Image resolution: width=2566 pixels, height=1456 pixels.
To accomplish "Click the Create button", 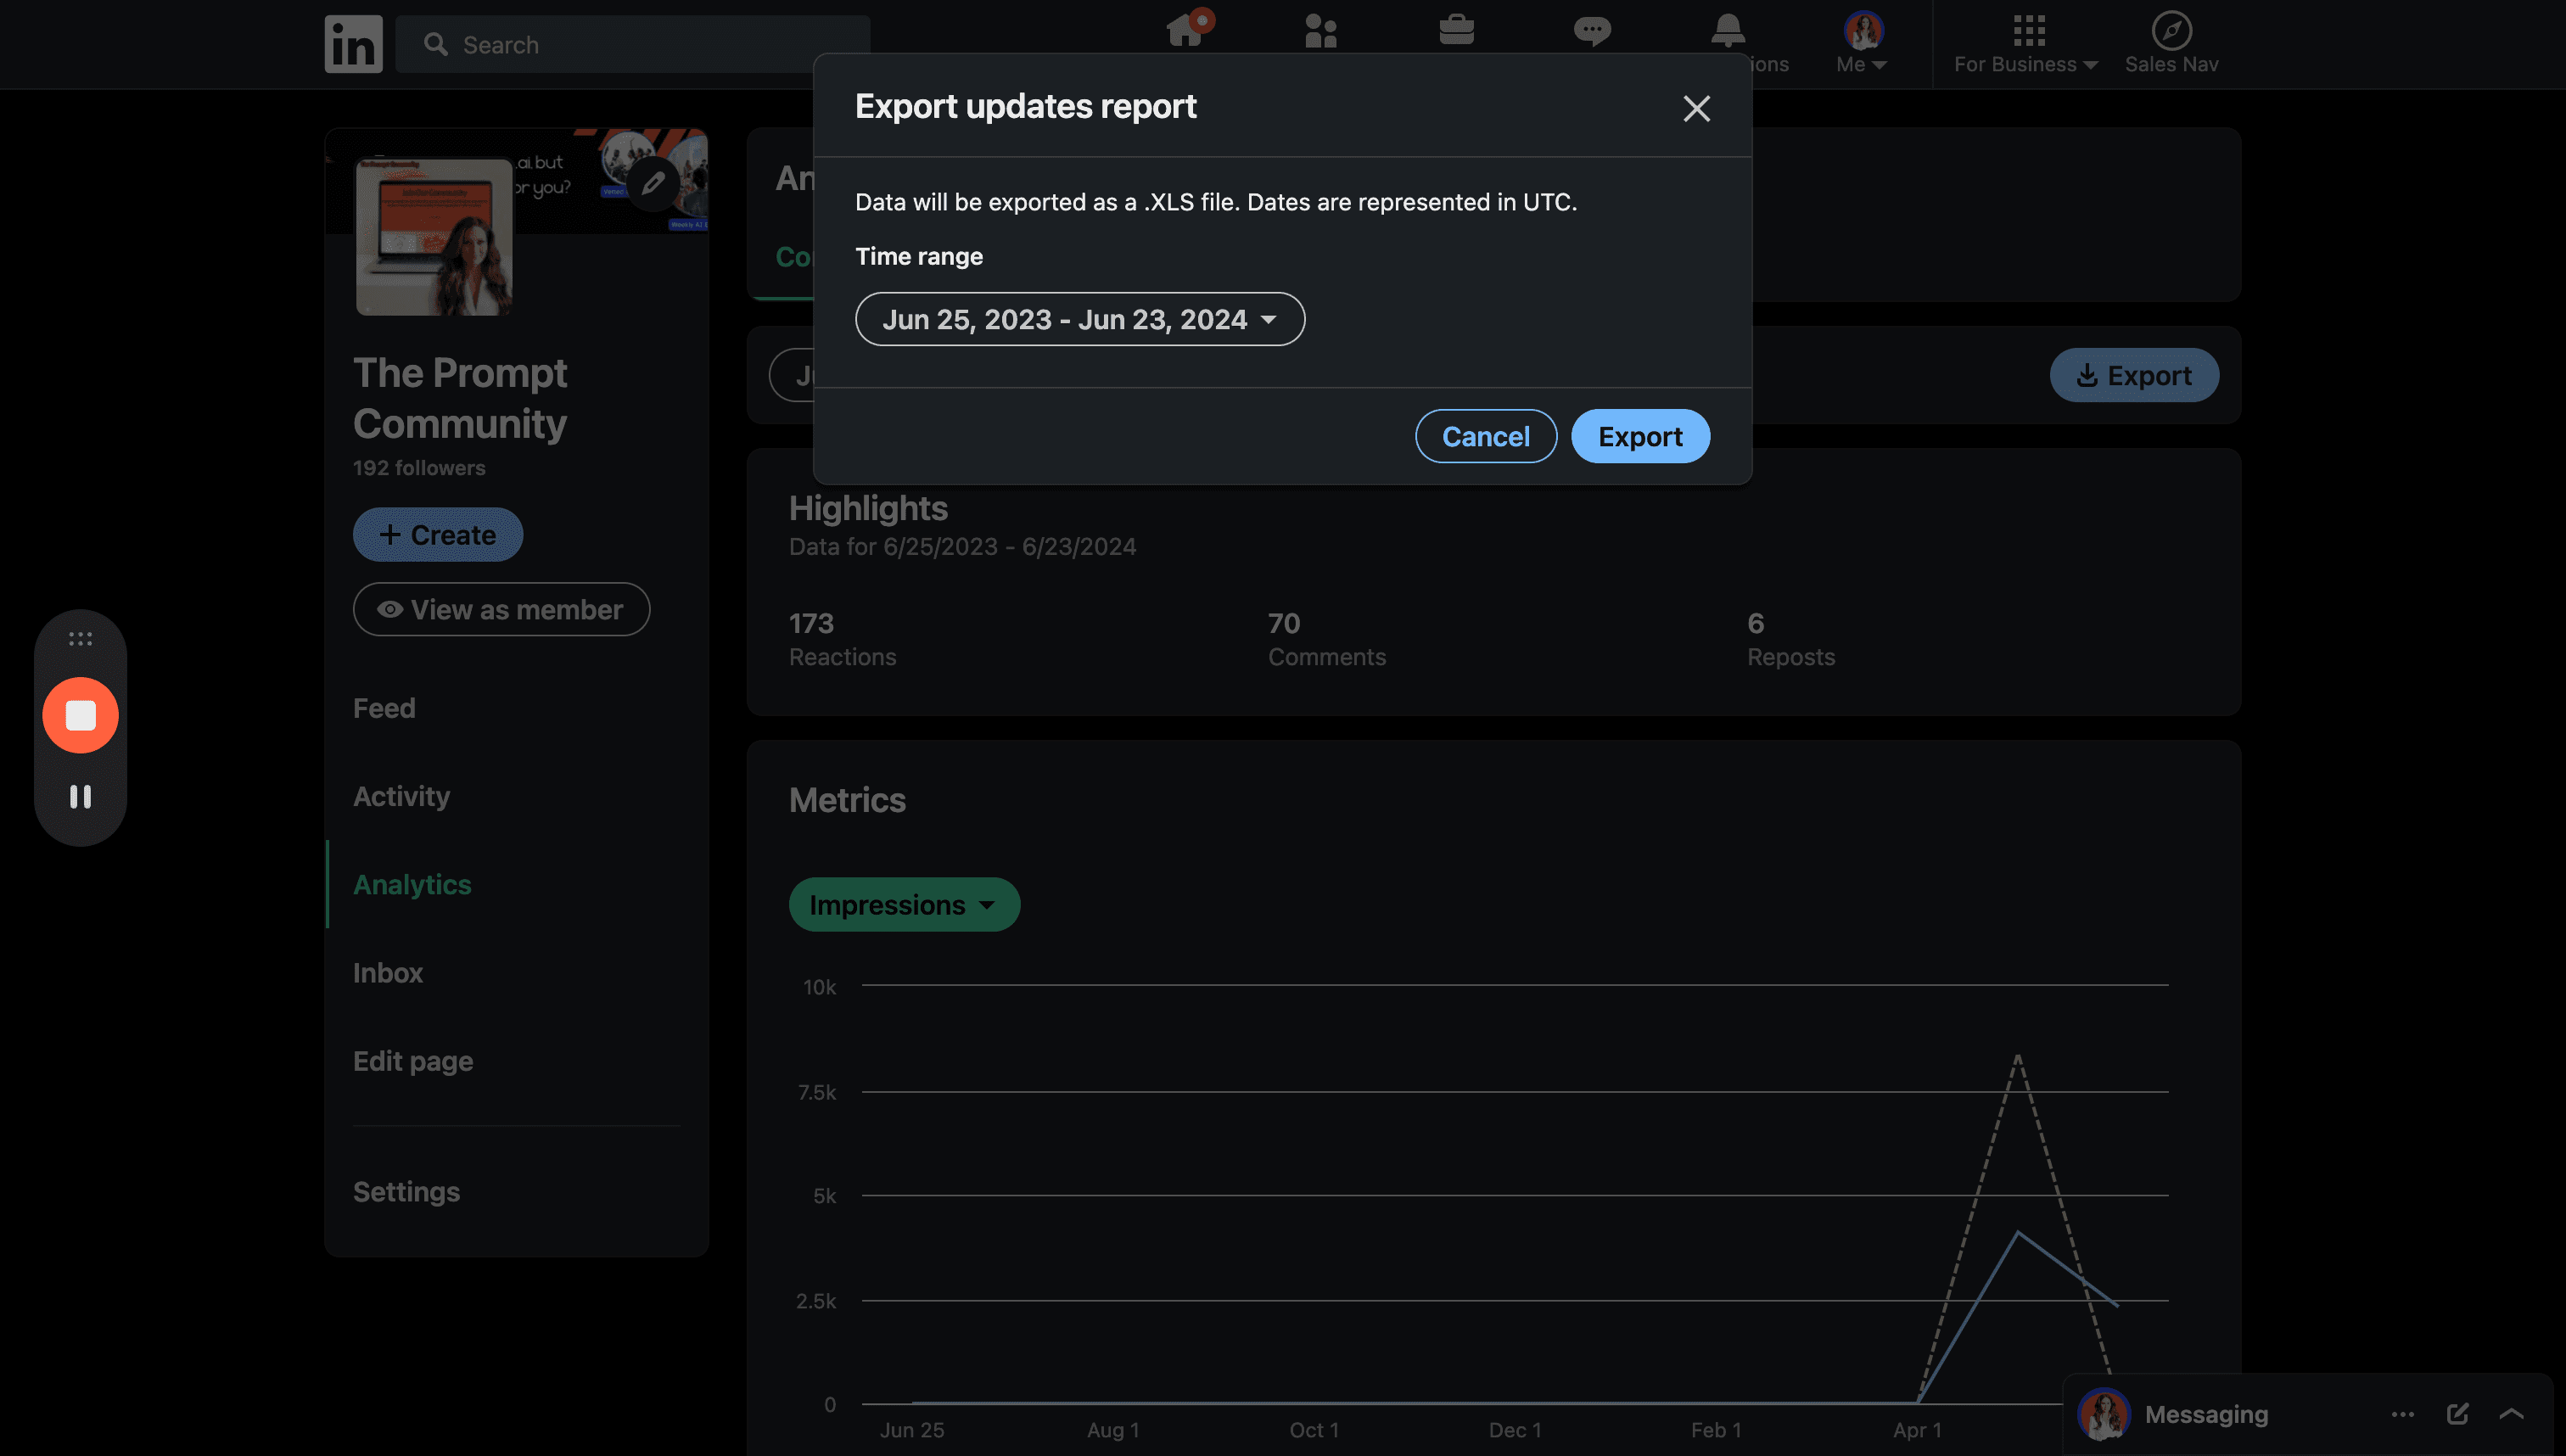I will (438, 534).
